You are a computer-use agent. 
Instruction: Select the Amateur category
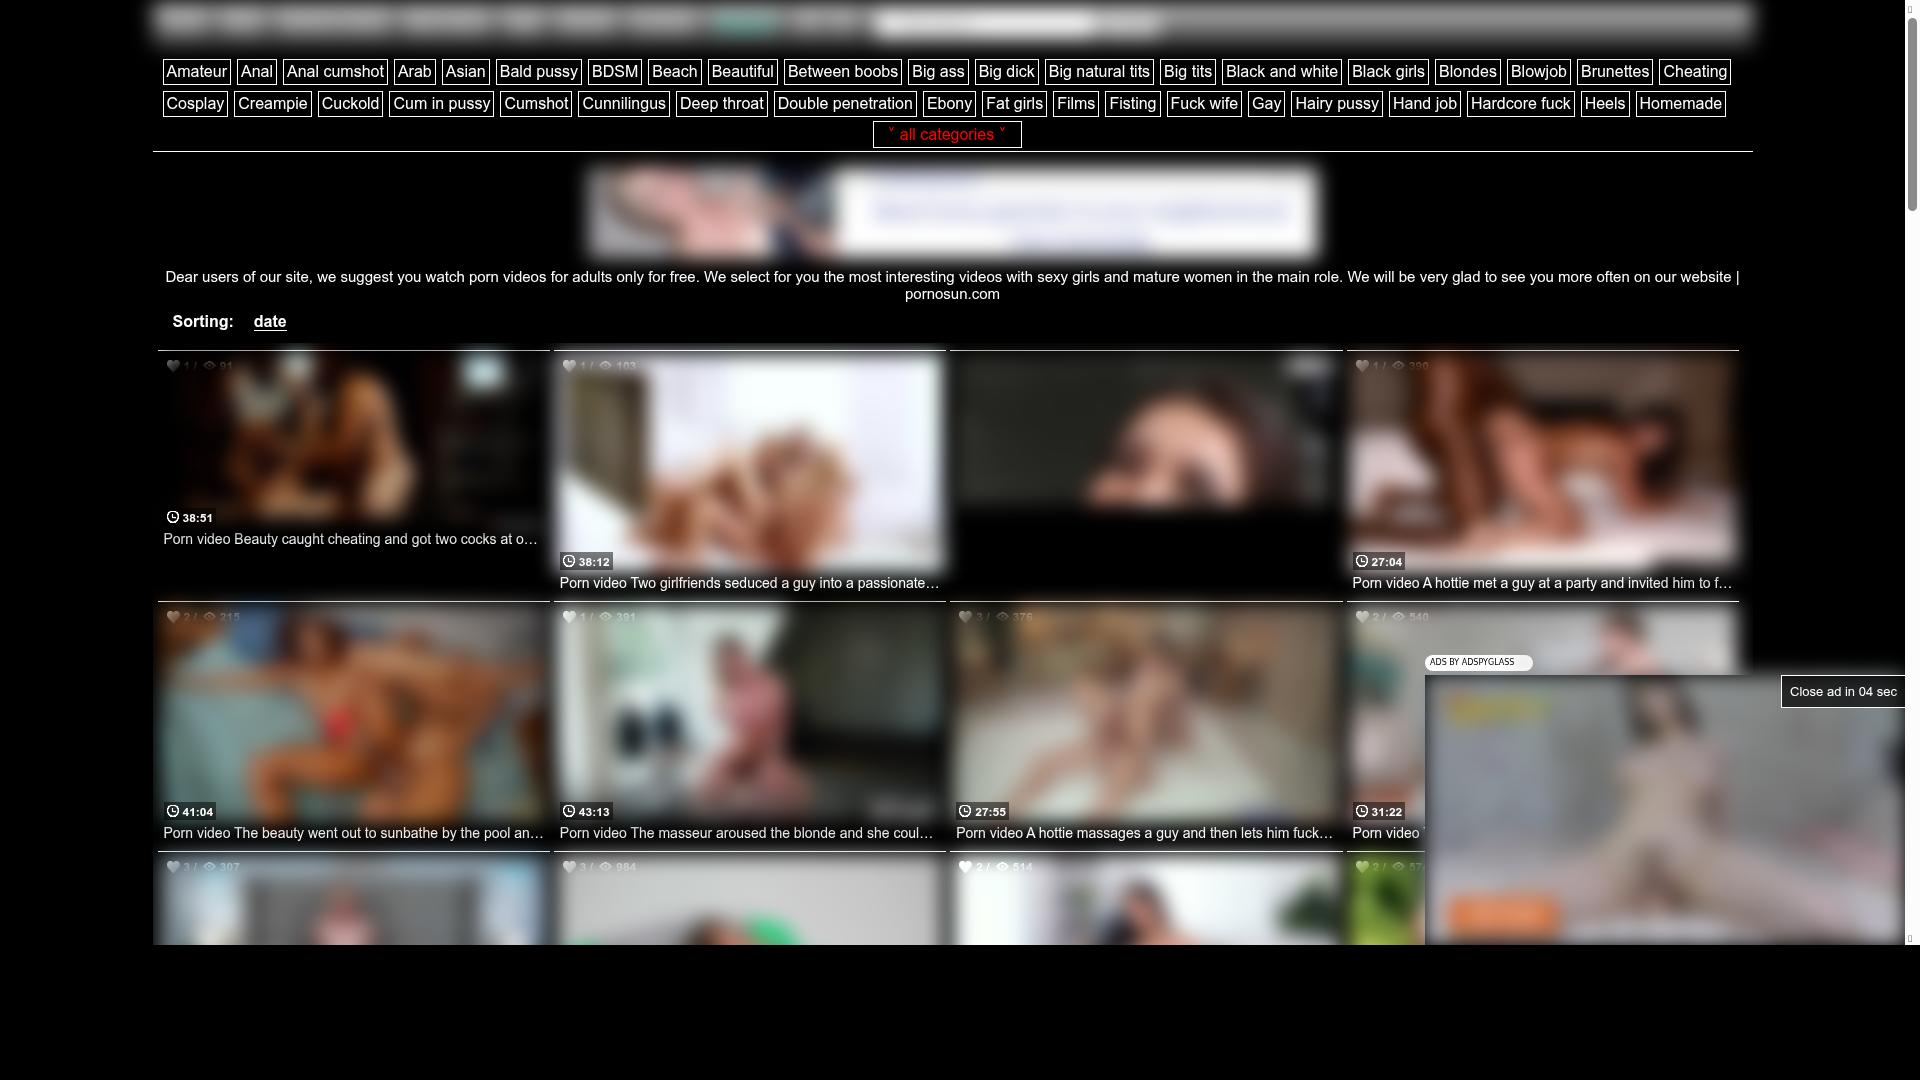[196, 71]
